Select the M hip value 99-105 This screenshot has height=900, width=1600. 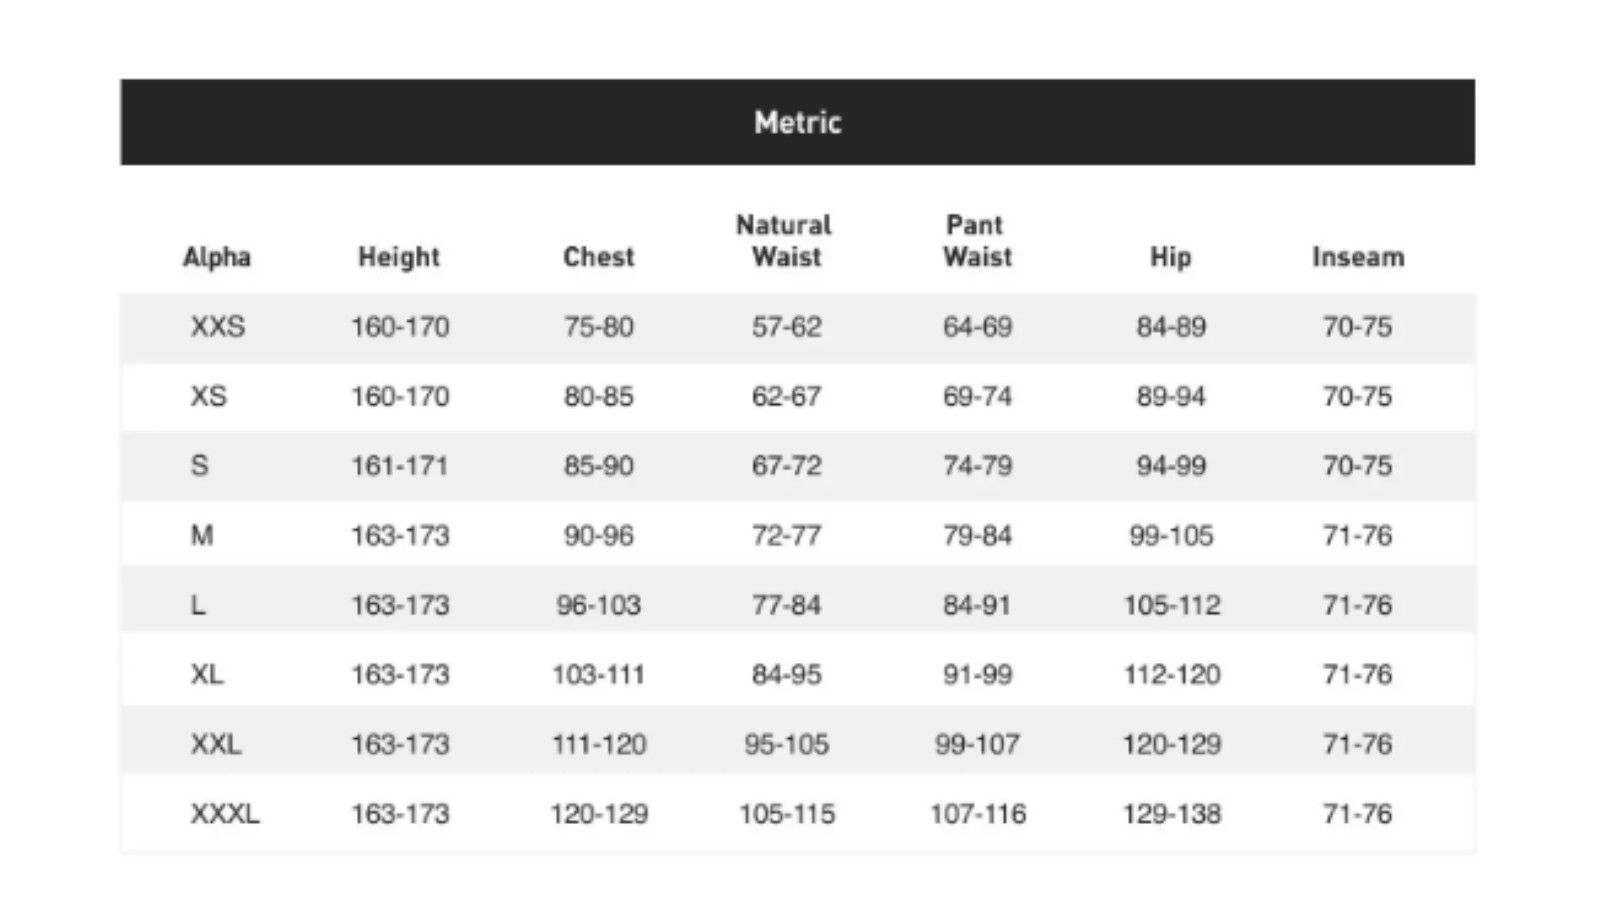click(x=1171, y=536)
